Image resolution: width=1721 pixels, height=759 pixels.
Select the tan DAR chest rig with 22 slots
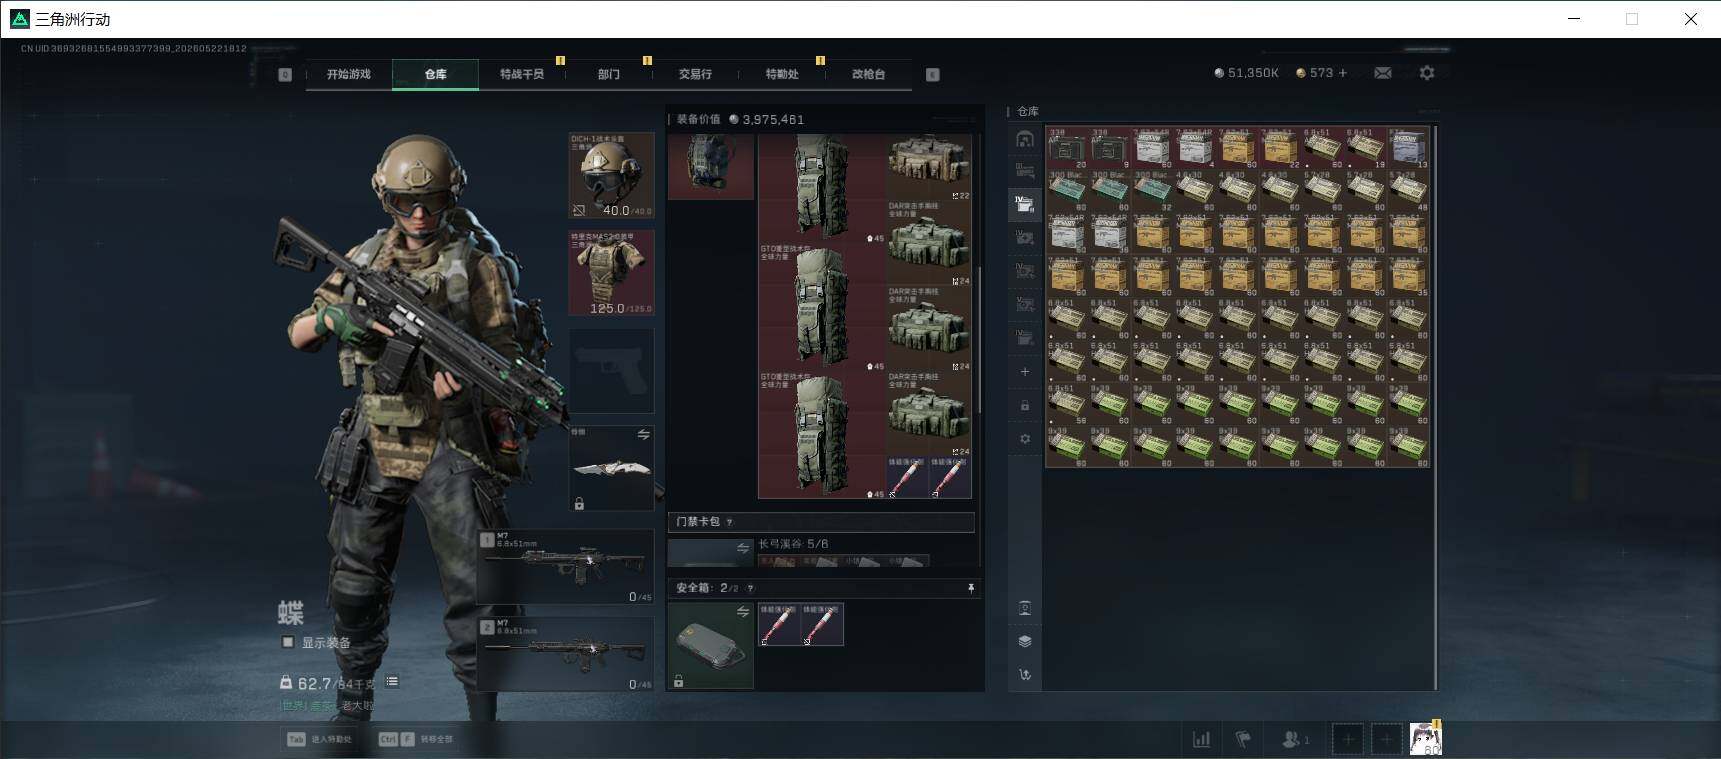929,168
